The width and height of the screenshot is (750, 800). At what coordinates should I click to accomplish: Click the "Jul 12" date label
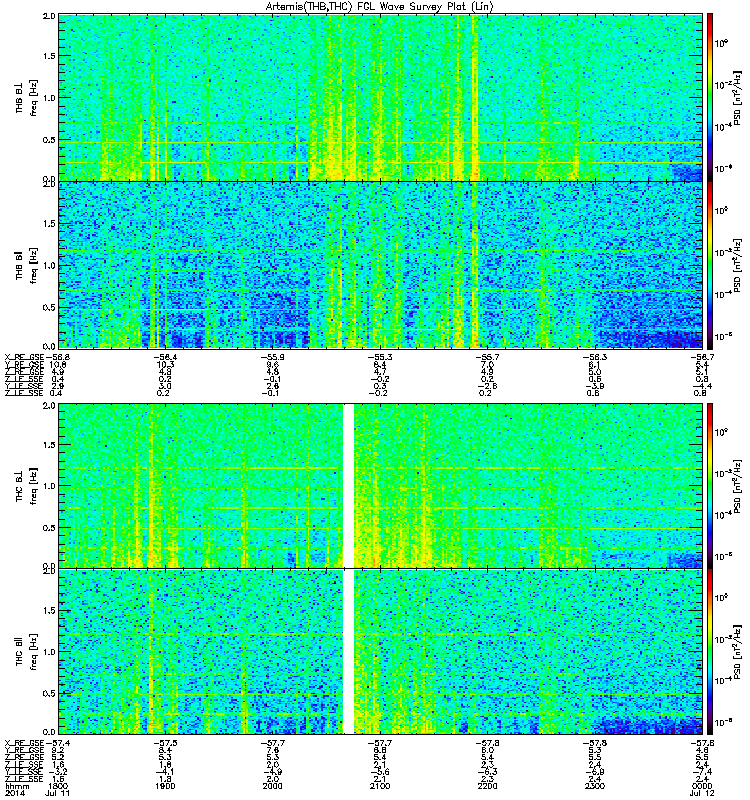click(700, 793)
